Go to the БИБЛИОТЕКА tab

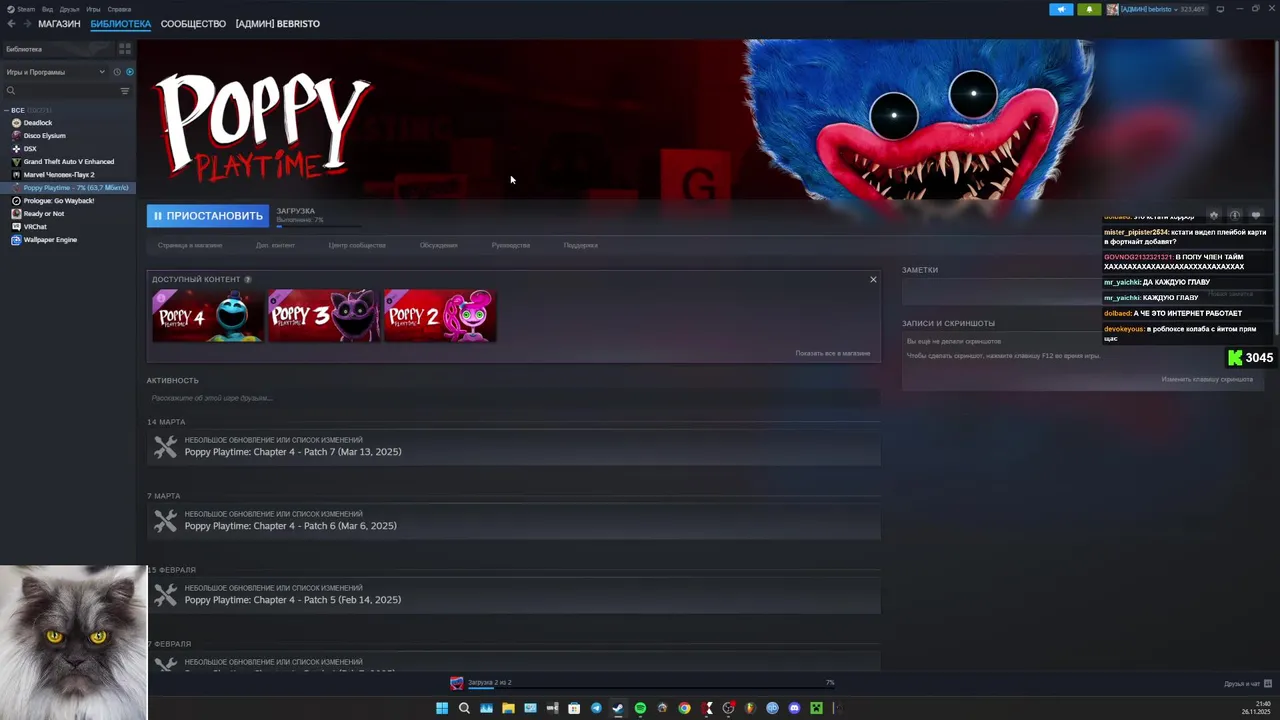[121, 24]
